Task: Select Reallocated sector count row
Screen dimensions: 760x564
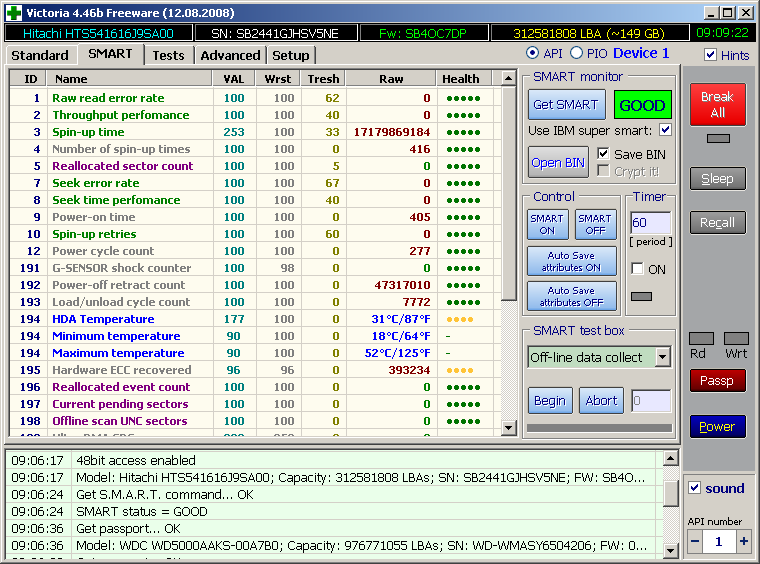Action: [x=255, y=166]
